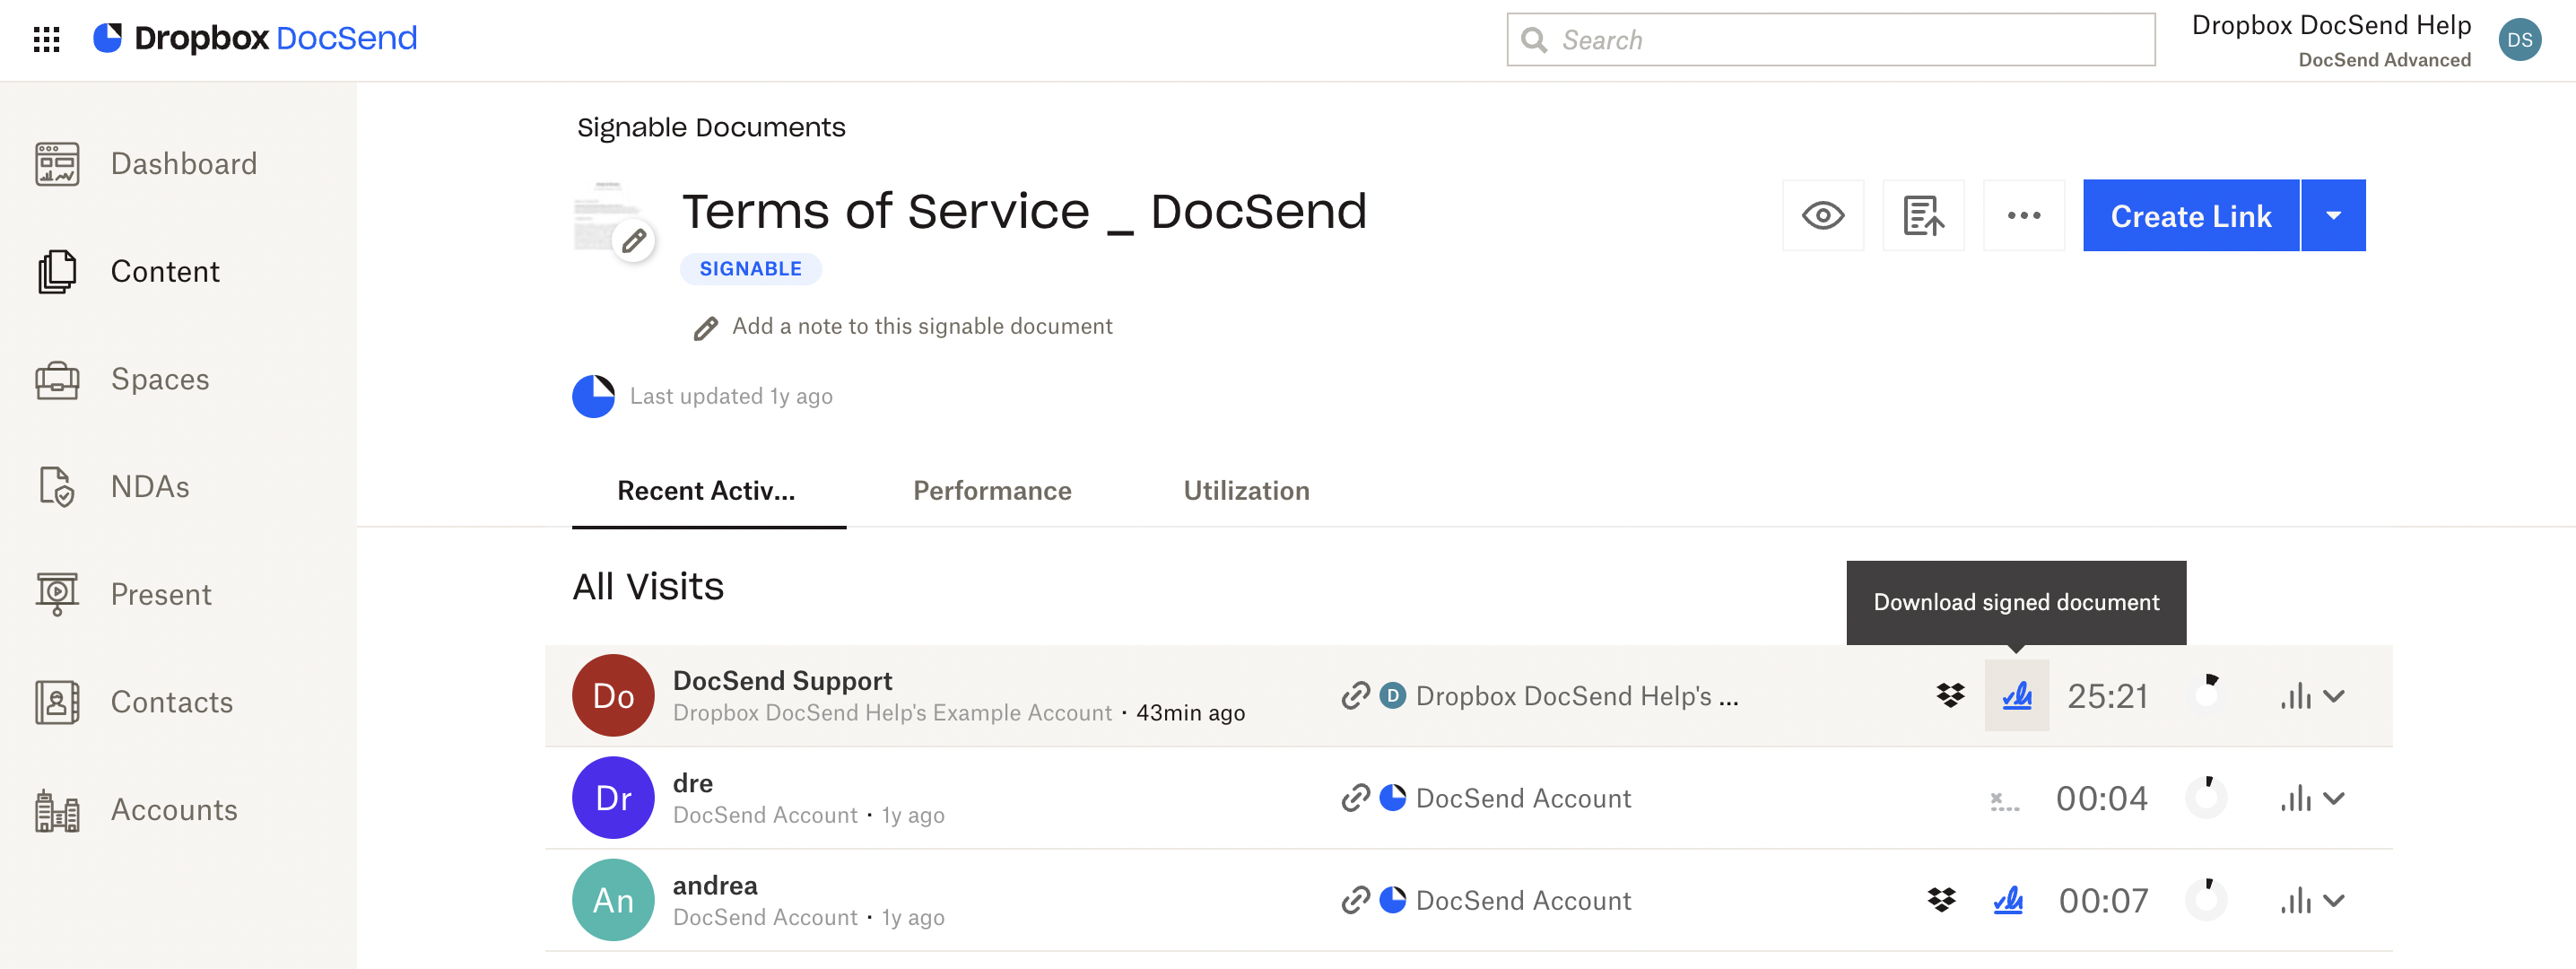
Task: Open Contacts from the sidebar
Action: pyautogui.click(x=170, y=702)
